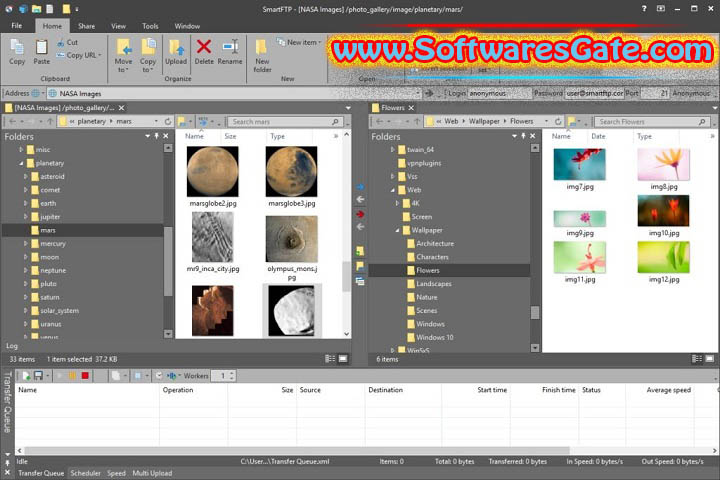720x480 pixels.
Task: Expand the mercury folder node
Action: [26, 243]
